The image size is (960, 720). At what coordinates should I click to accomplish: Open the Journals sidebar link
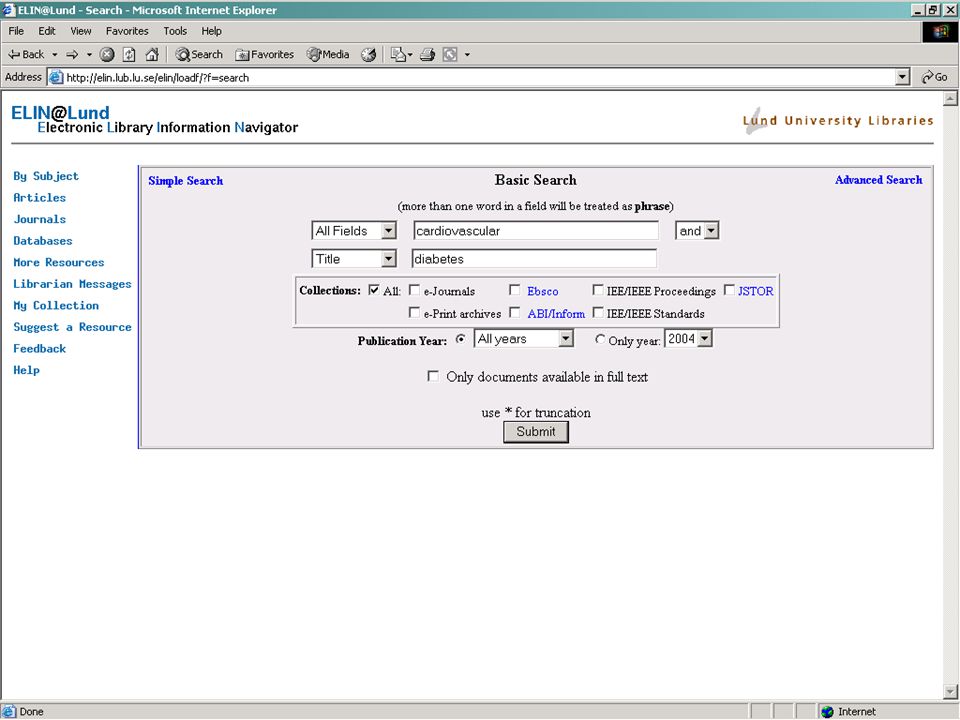[x=39, y=219]
